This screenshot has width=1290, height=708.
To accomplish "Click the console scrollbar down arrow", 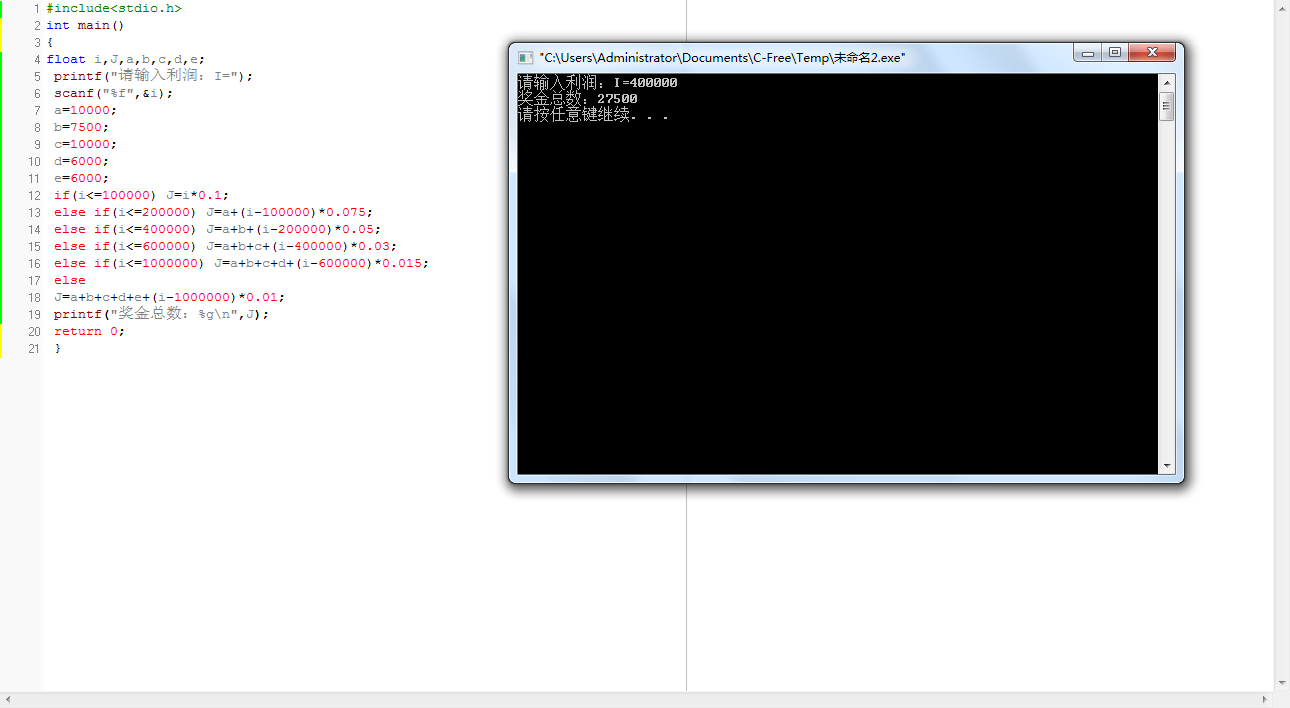I will (1167, 466).
